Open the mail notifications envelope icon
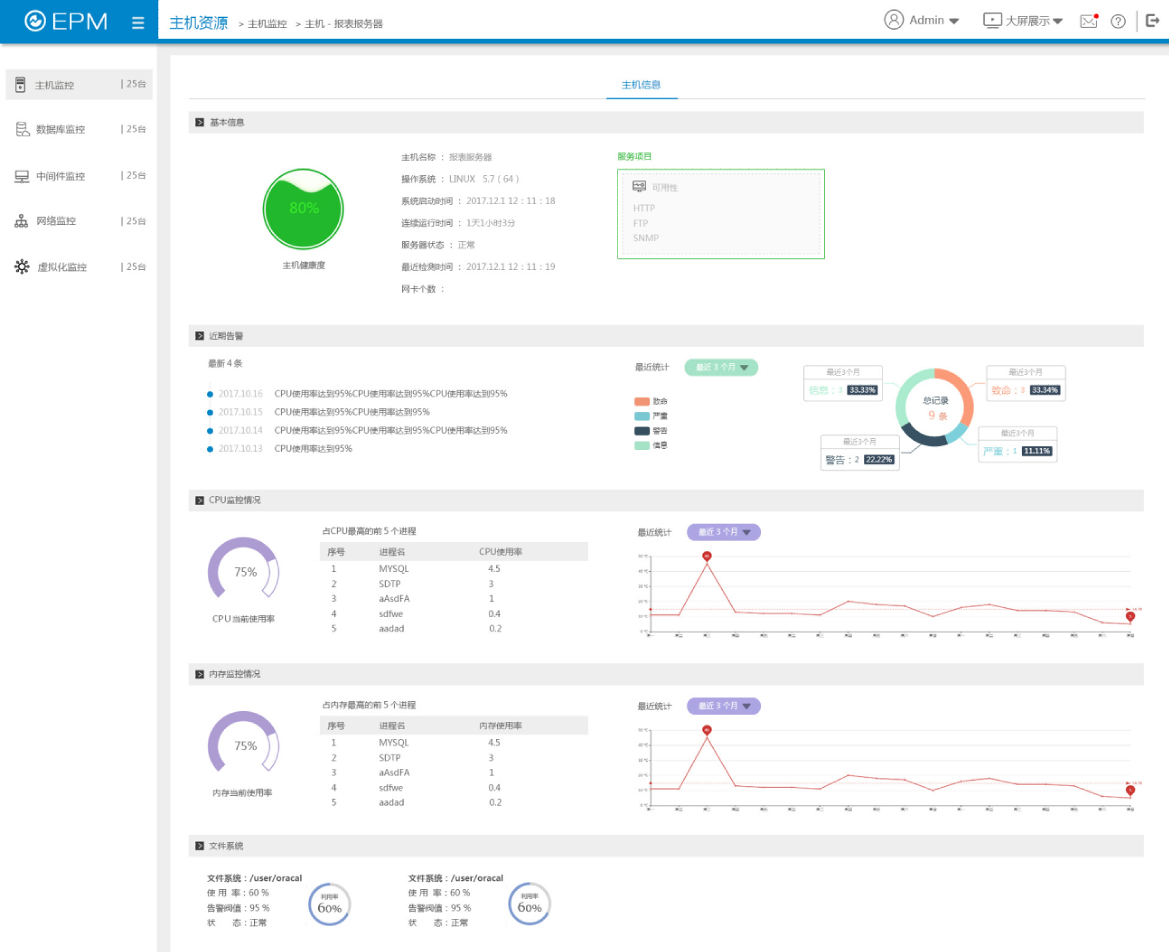Image resolution: width=1169 pixels, height=952 pixels. (1089, 21)
